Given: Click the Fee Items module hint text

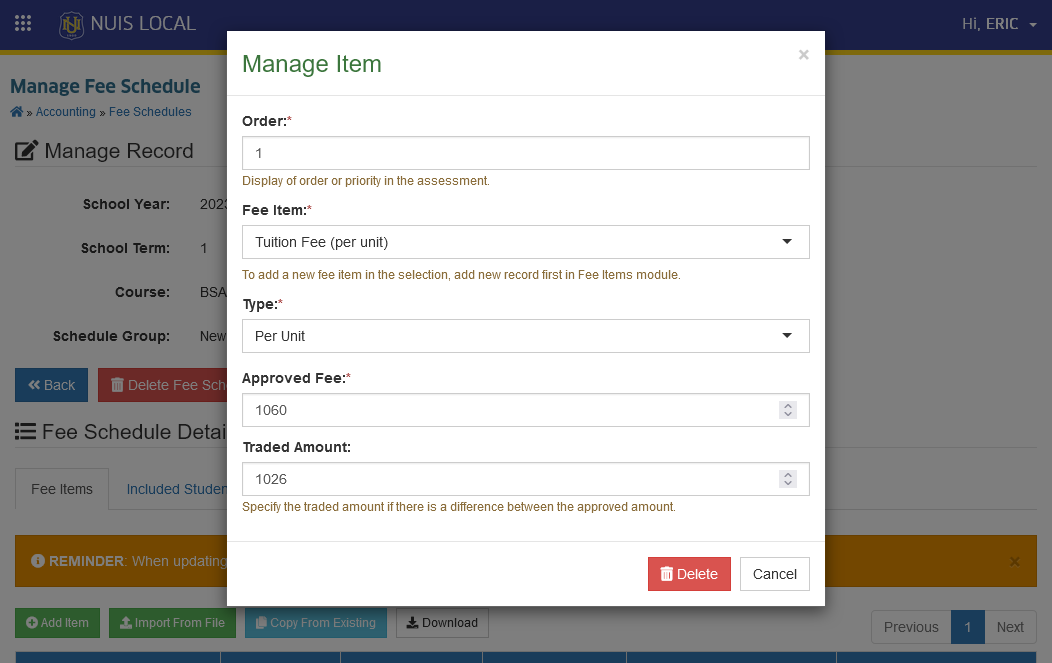Looking at the screenshot, I should (462, 275).
